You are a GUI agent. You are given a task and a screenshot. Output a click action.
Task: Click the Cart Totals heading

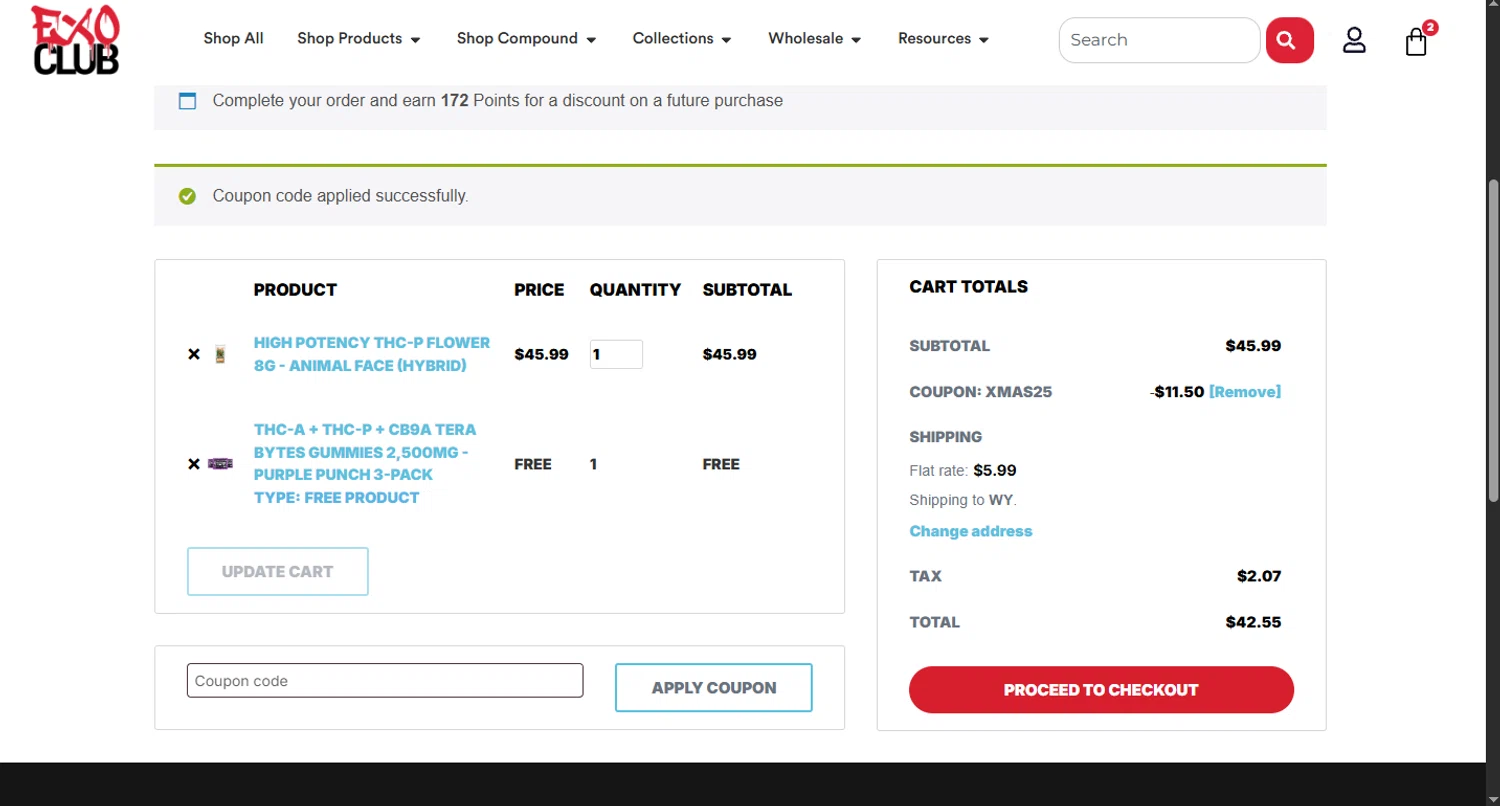[x=969, y=286]
